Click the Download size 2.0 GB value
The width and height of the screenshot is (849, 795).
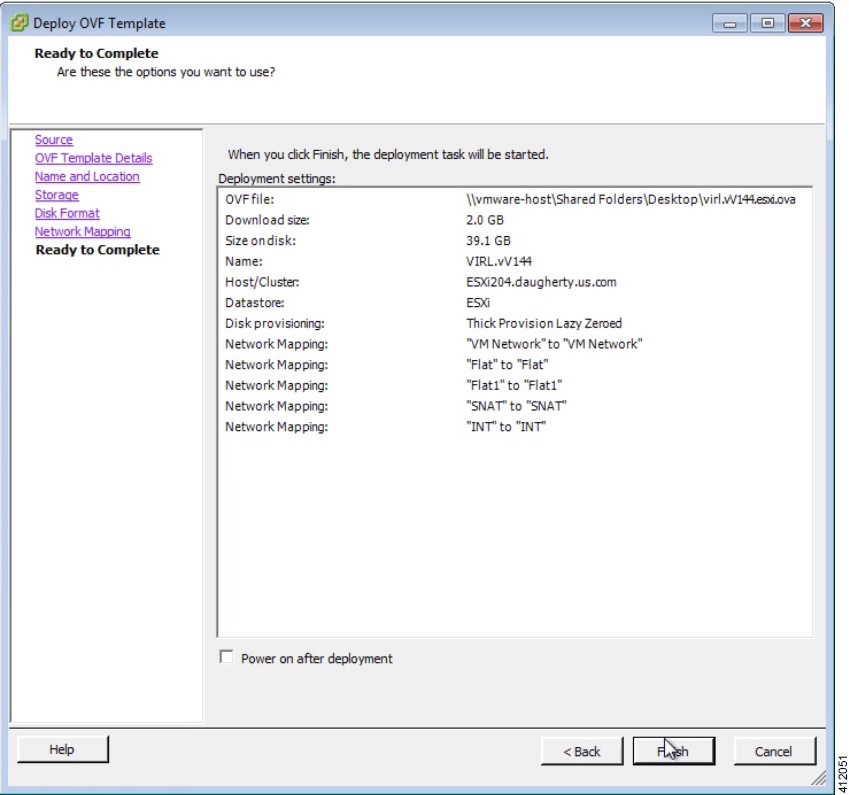485,220
